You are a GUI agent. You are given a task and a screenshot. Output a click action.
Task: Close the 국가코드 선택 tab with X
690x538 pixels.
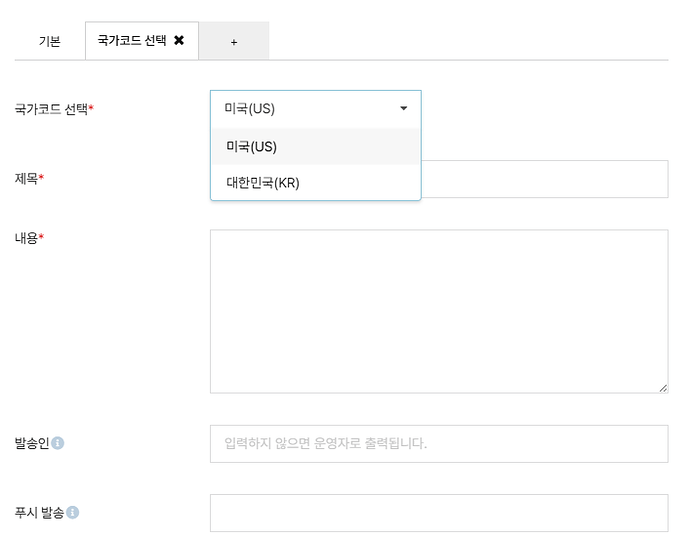[179, 40]
